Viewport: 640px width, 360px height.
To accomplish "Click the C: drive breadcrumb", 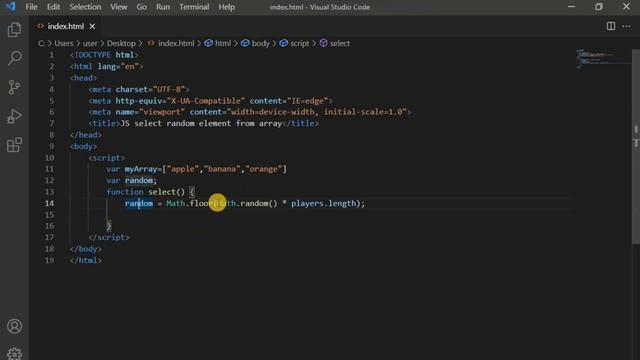I will tap(42, 43).
